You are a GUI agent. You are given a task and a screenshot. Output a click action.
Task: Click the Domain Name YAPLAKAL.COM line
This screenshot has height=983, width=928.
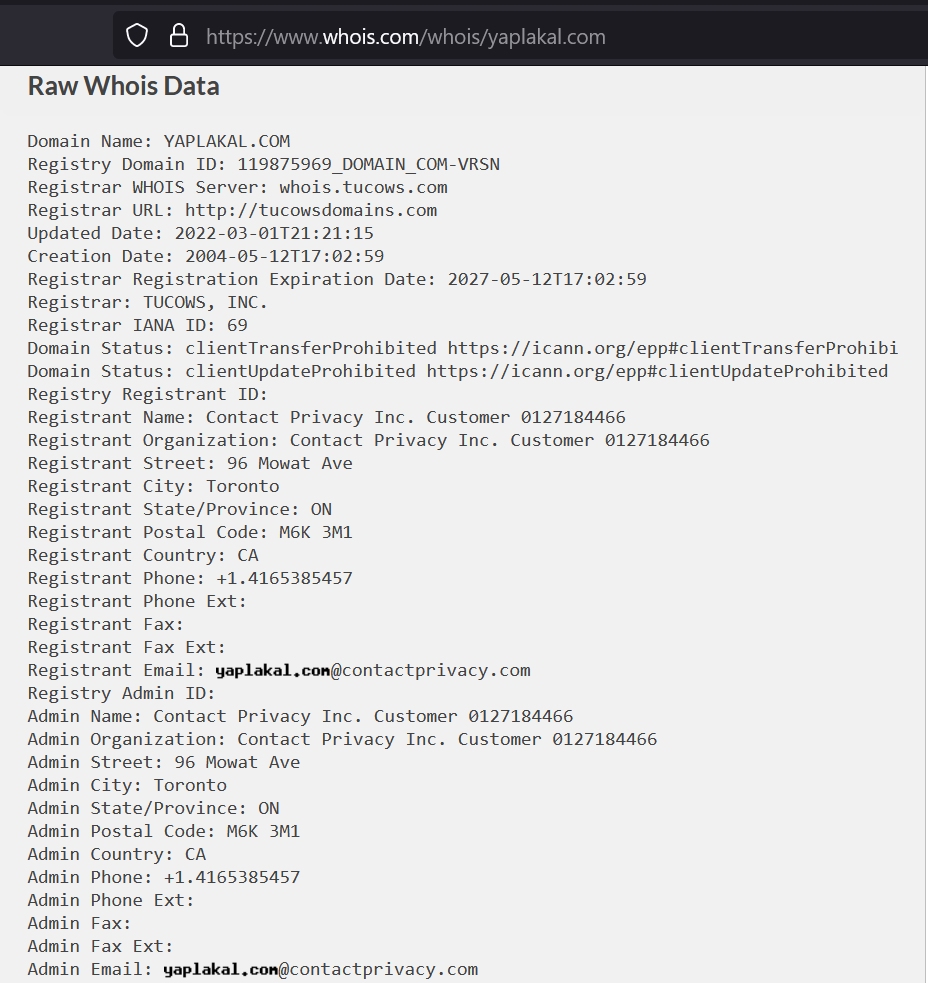[x=159, y=141]
